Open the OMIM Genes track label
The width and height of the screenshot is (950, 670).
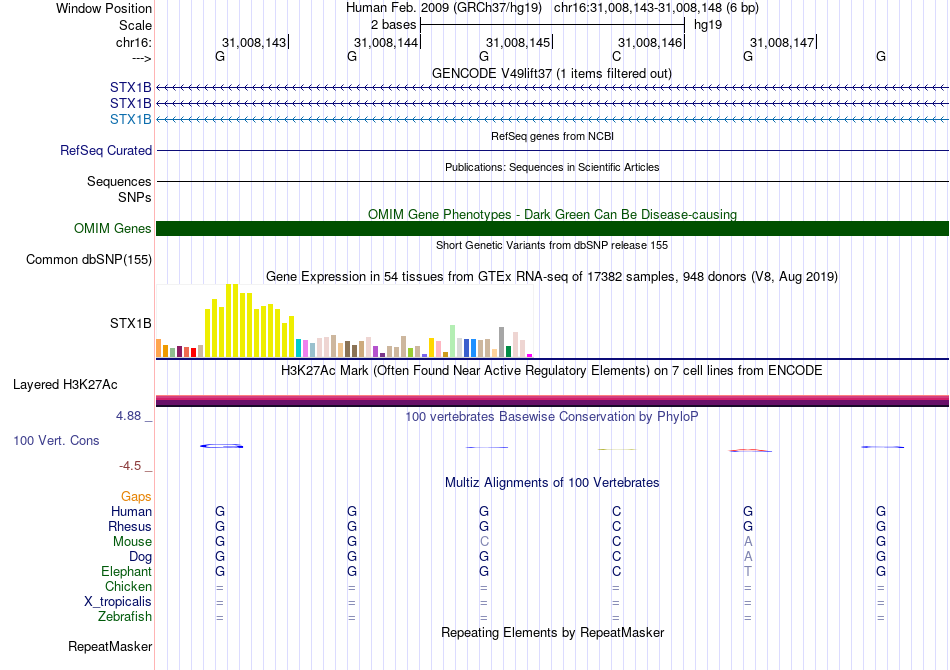point(113,228)
